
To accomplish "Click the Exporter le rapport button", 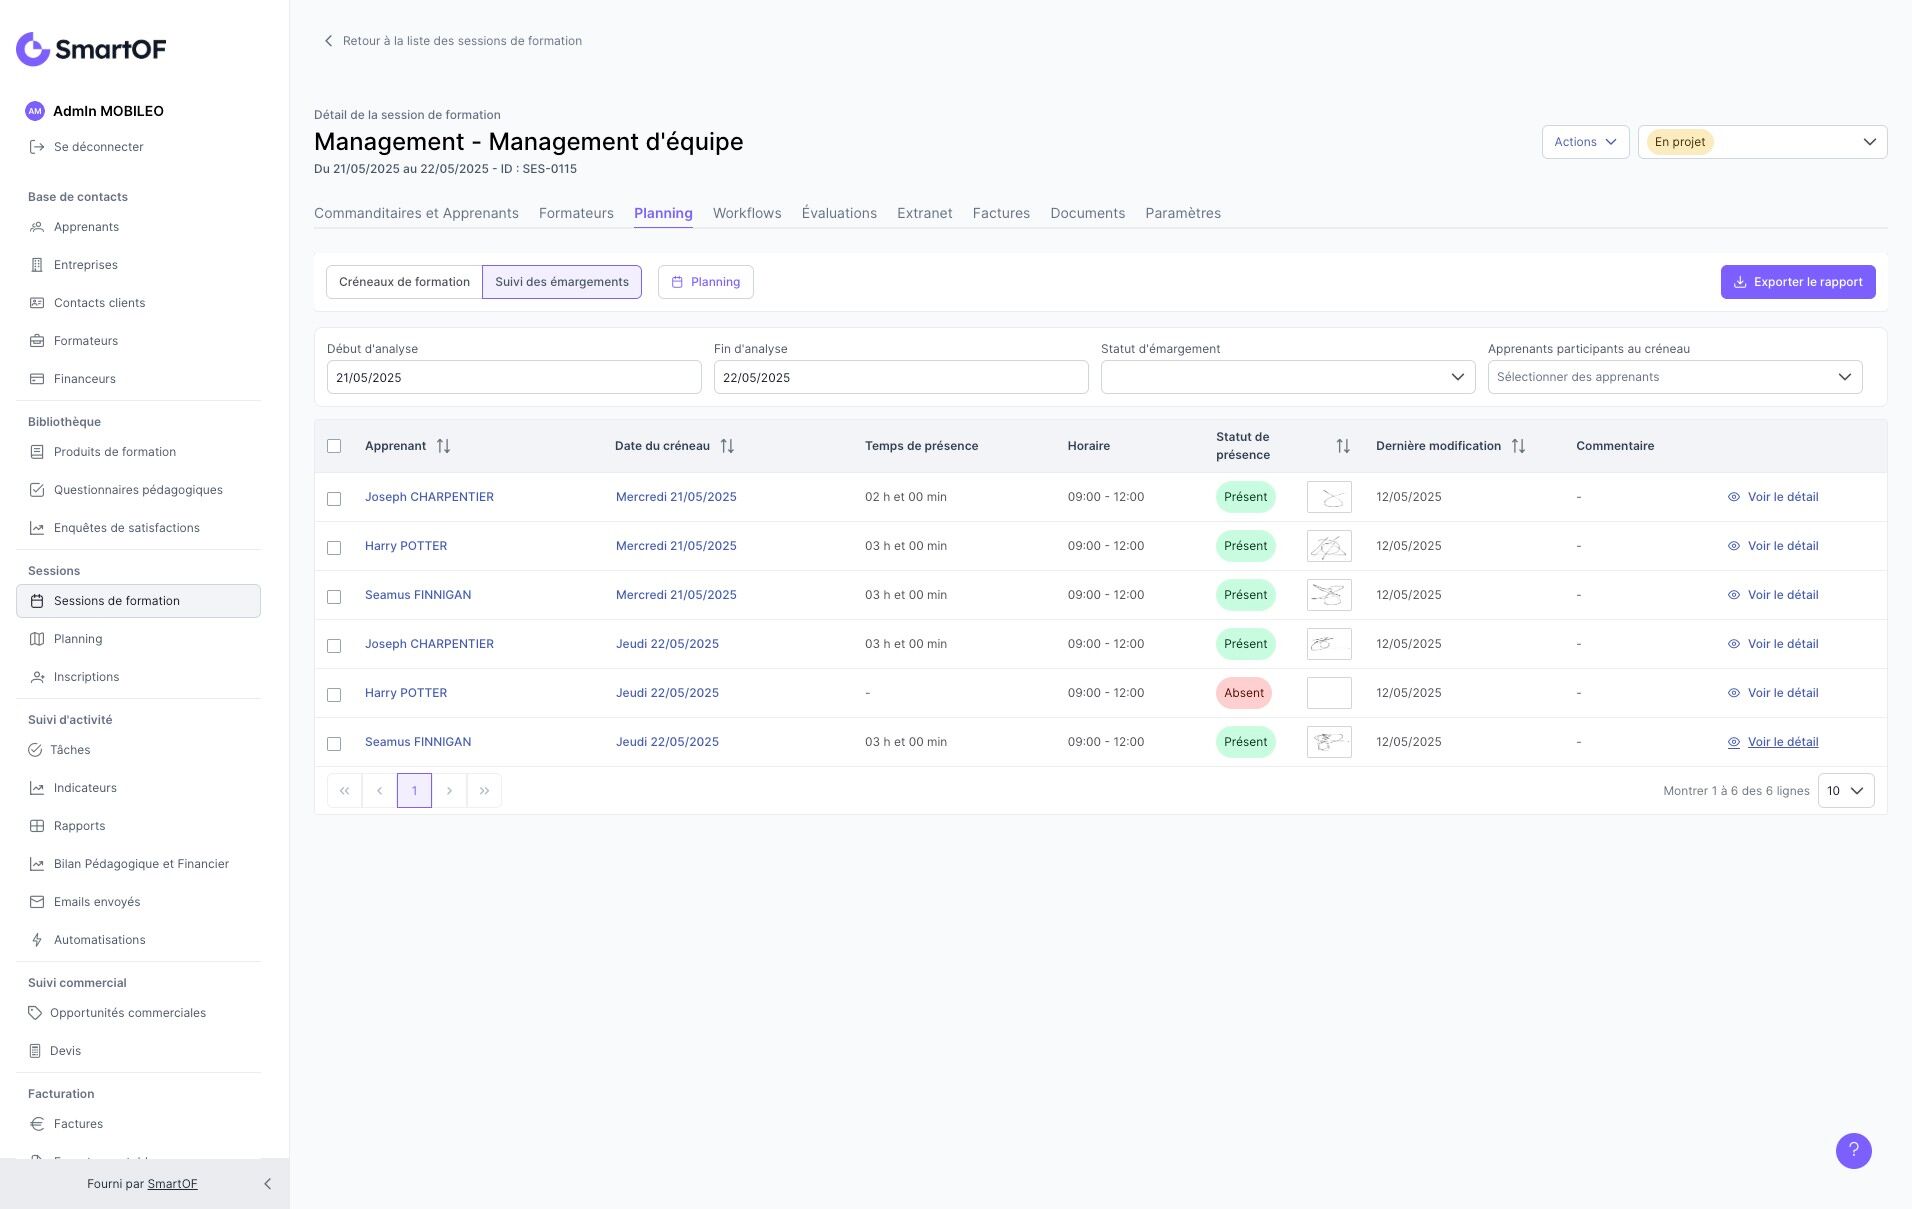I will tap(1797, 282).
